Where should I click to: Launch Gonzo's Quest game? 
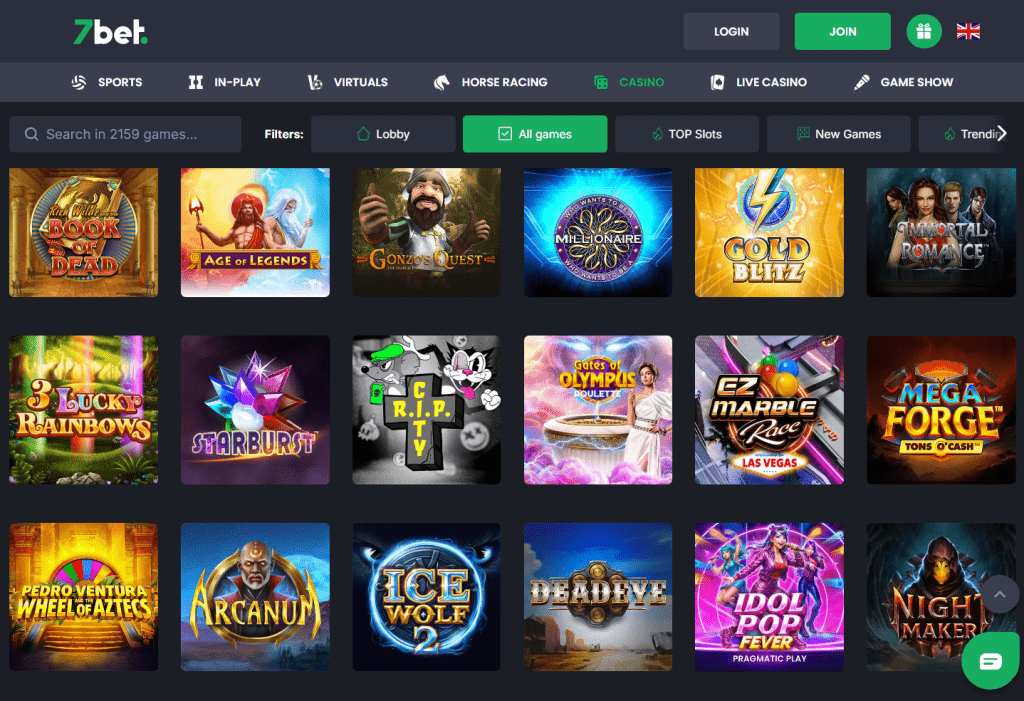click(x=426, y=233)
